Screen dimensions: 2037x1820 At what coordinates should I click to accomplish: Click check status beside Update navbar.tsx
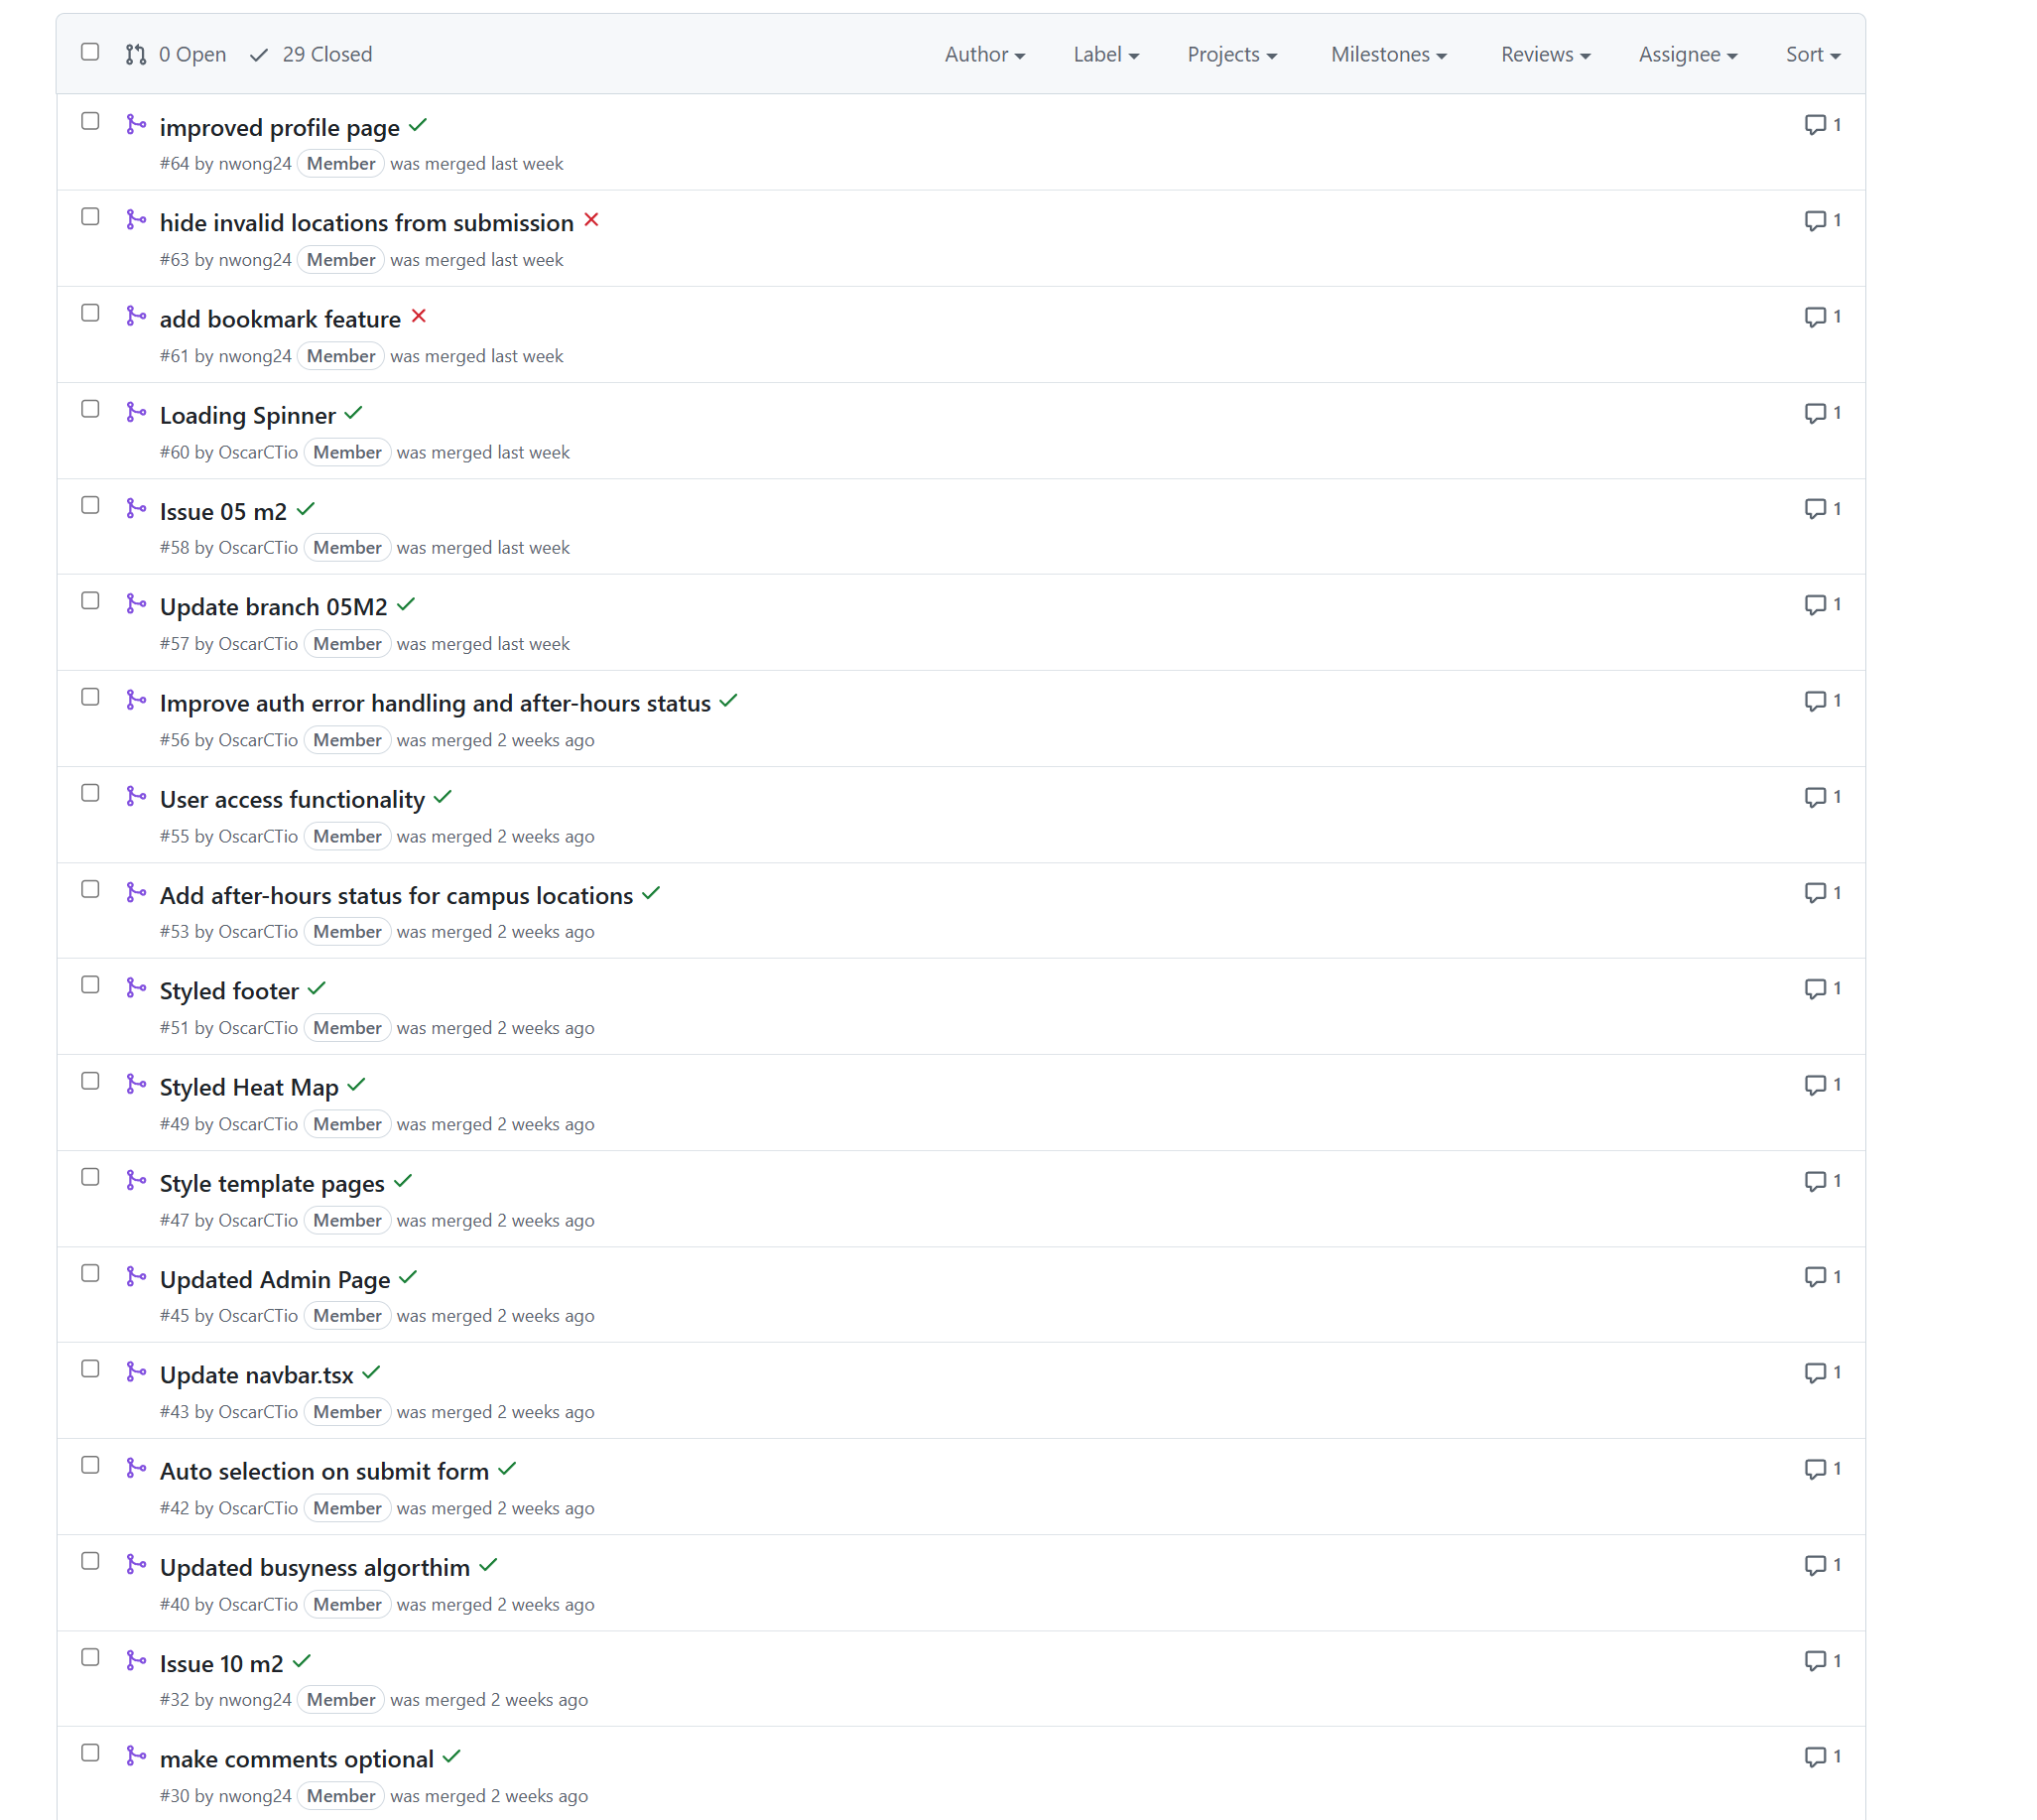(x=371, y=1373)
